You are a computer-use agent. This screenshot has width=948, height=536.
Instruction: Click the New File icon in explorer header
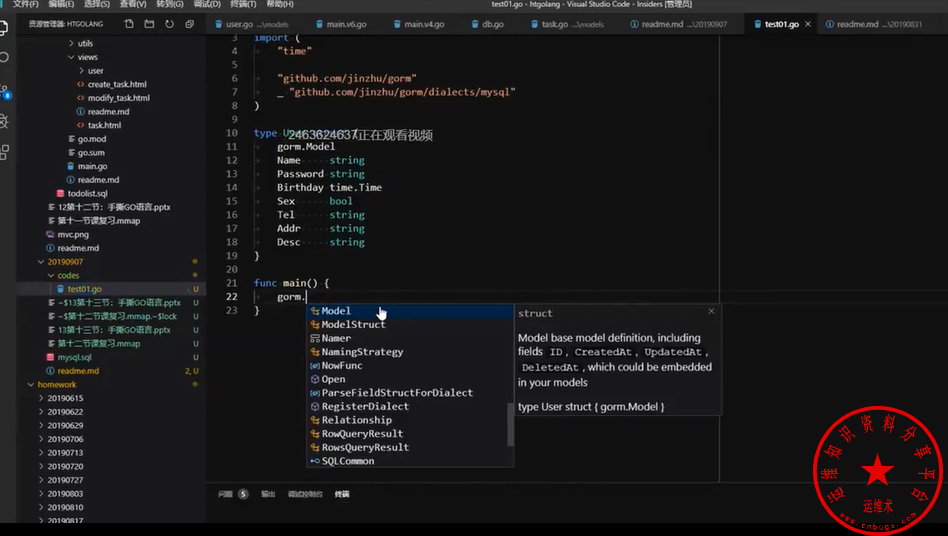tap(130, 23)
